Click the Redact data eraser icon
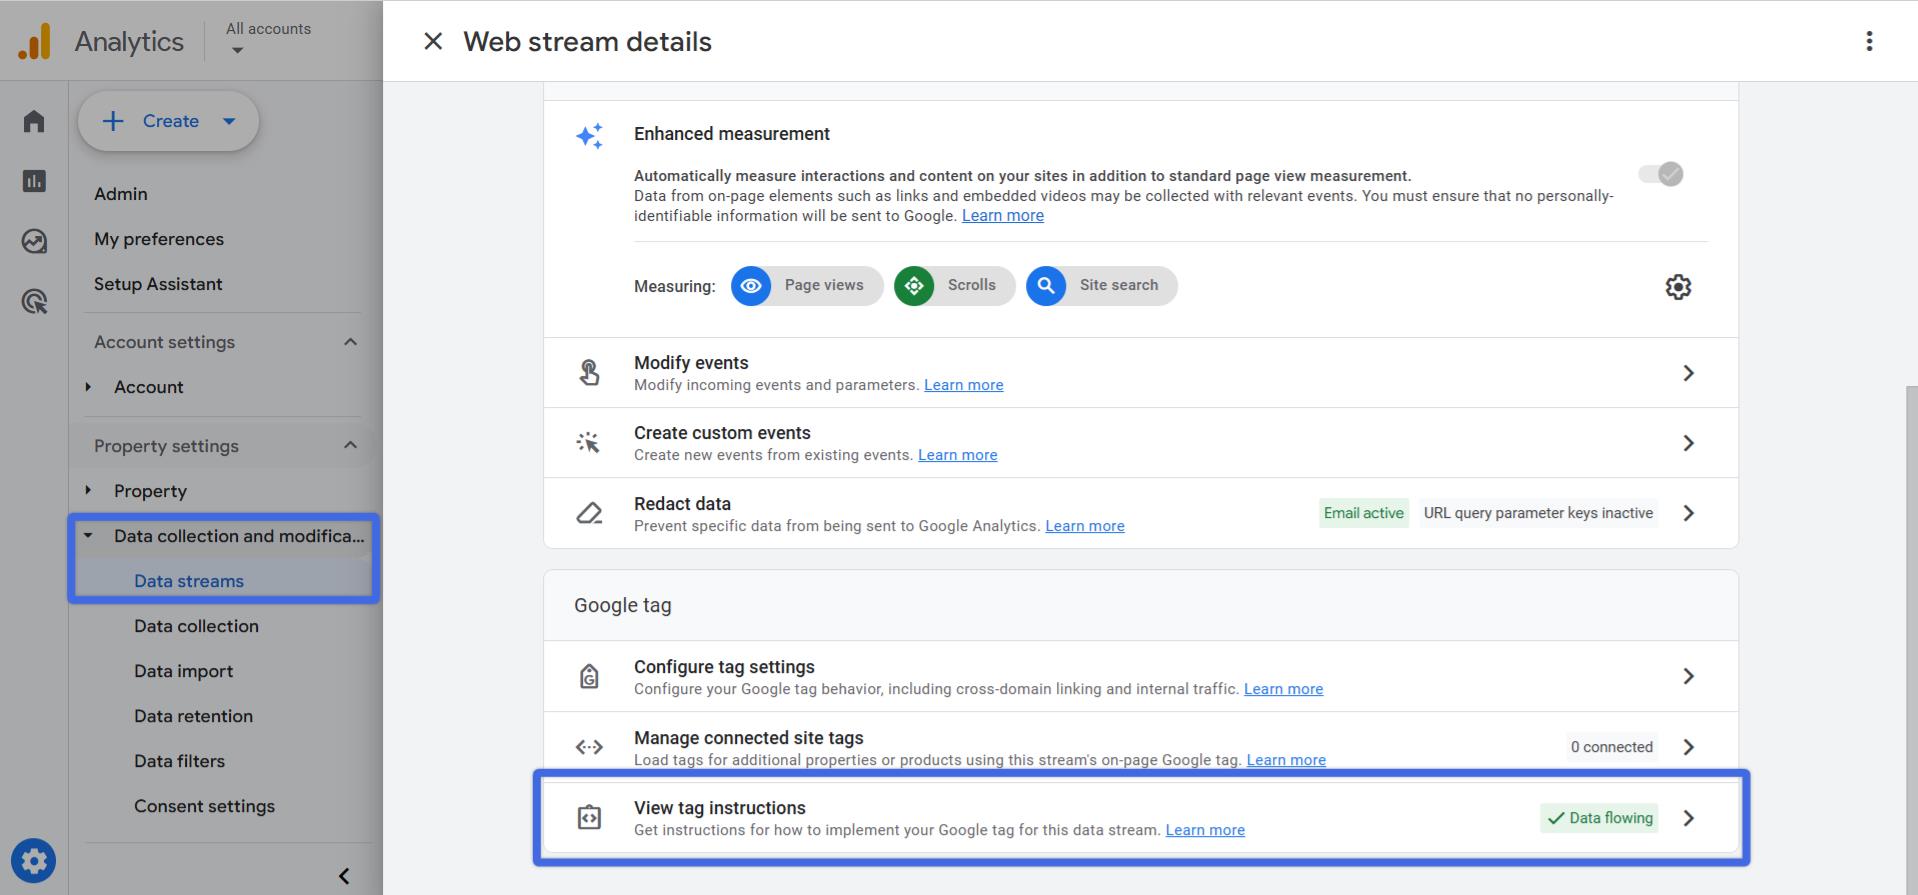Viewport: 1918px width, 895px height. (x=589, y=513)
